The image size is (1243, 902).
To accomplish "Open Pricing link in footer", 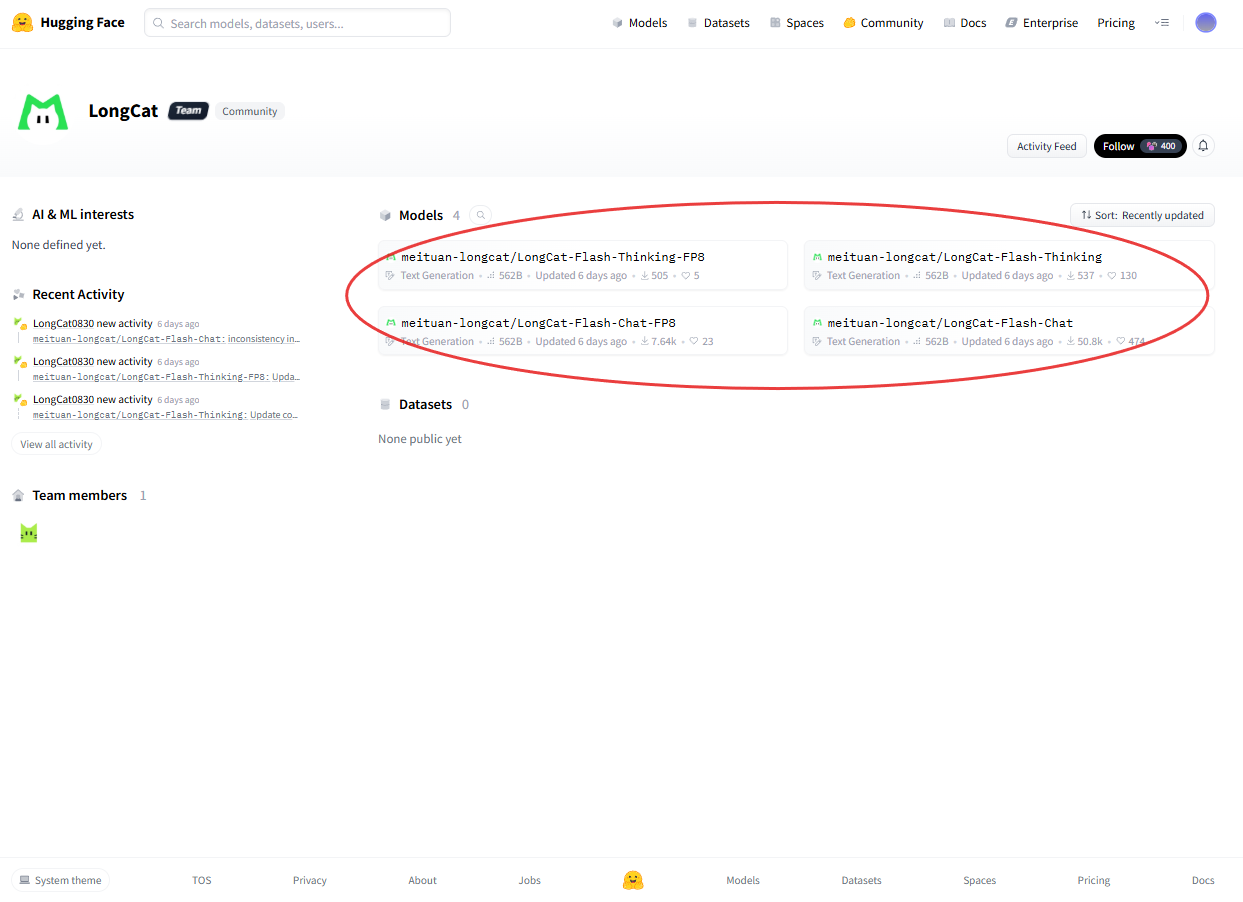I will click(x=1094, y=880).
